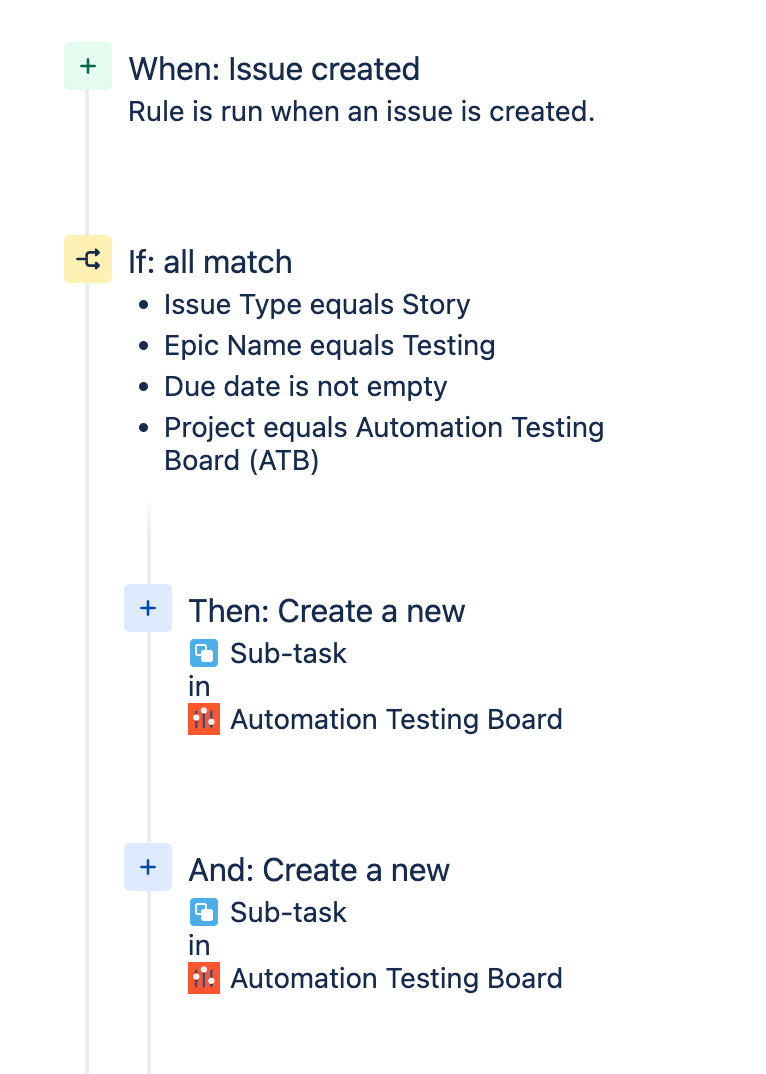Click the Sub-task label under Then action
The height and width of the screenshot is (1074, 766).
[288, 653]
